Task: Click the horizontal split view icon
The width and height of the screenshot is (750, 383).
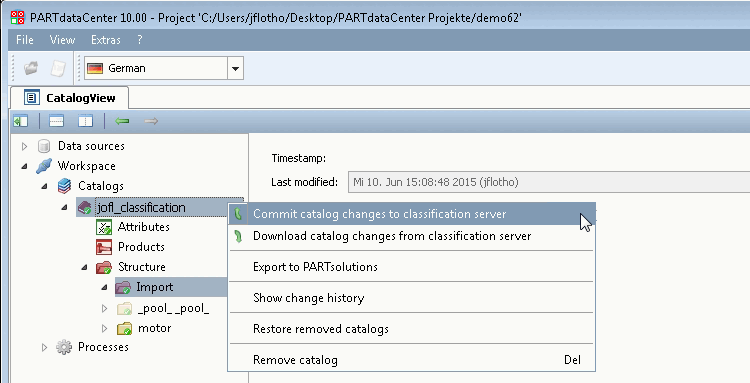Action: coord(56,121)
